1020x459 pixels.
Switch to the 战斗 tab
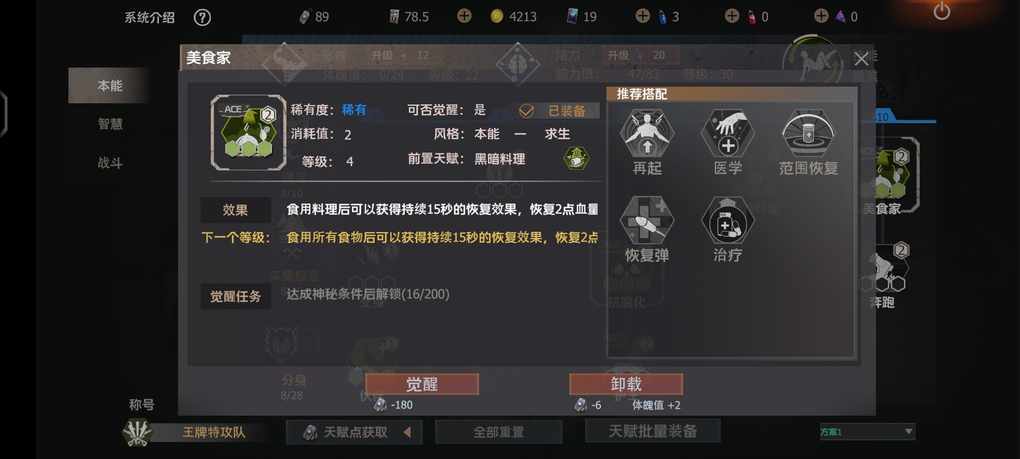(109, 163)
